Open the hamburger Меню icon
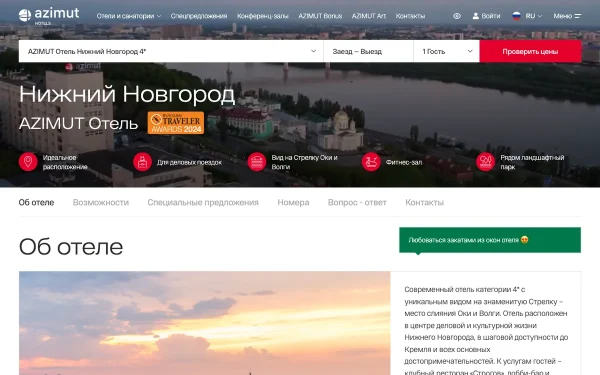Image resolution: width=600 pixels, height=375 pixels. pyautogui.click(x=578, y=16)
